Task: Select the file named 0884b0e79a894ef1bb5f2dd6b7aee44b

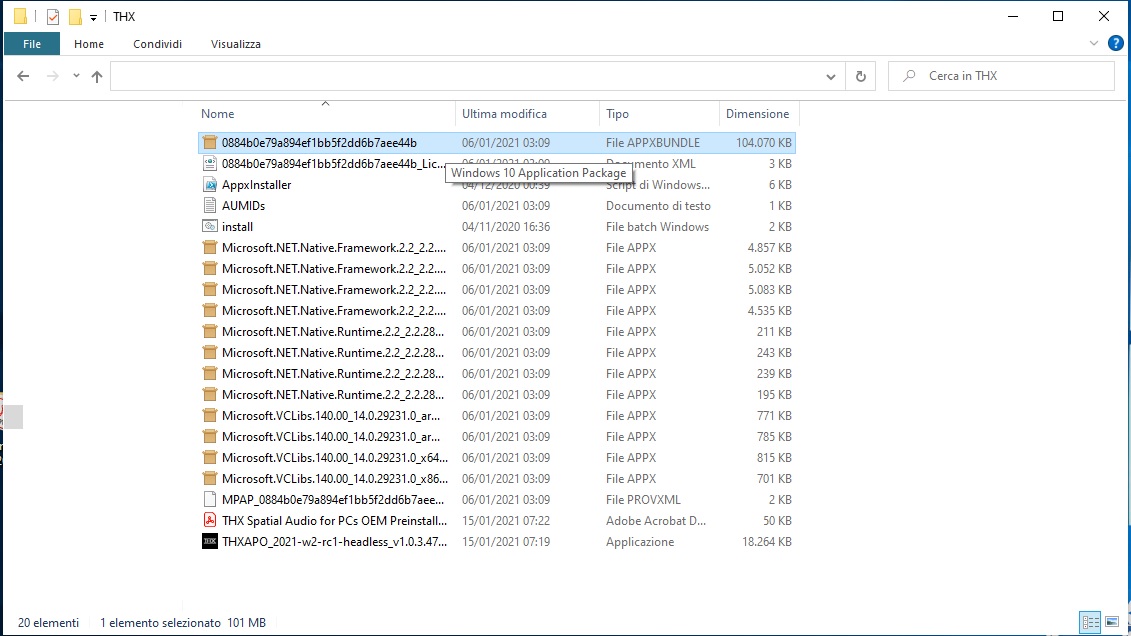Action: [319, 143]
